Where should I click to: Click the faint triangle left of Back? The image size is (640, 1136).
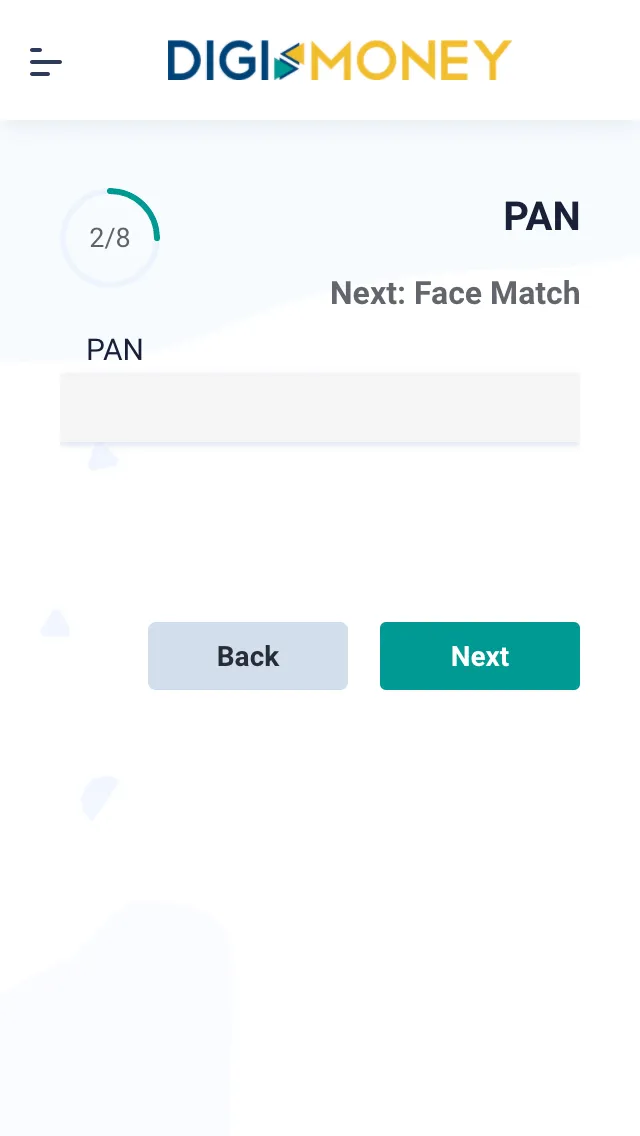55,624
